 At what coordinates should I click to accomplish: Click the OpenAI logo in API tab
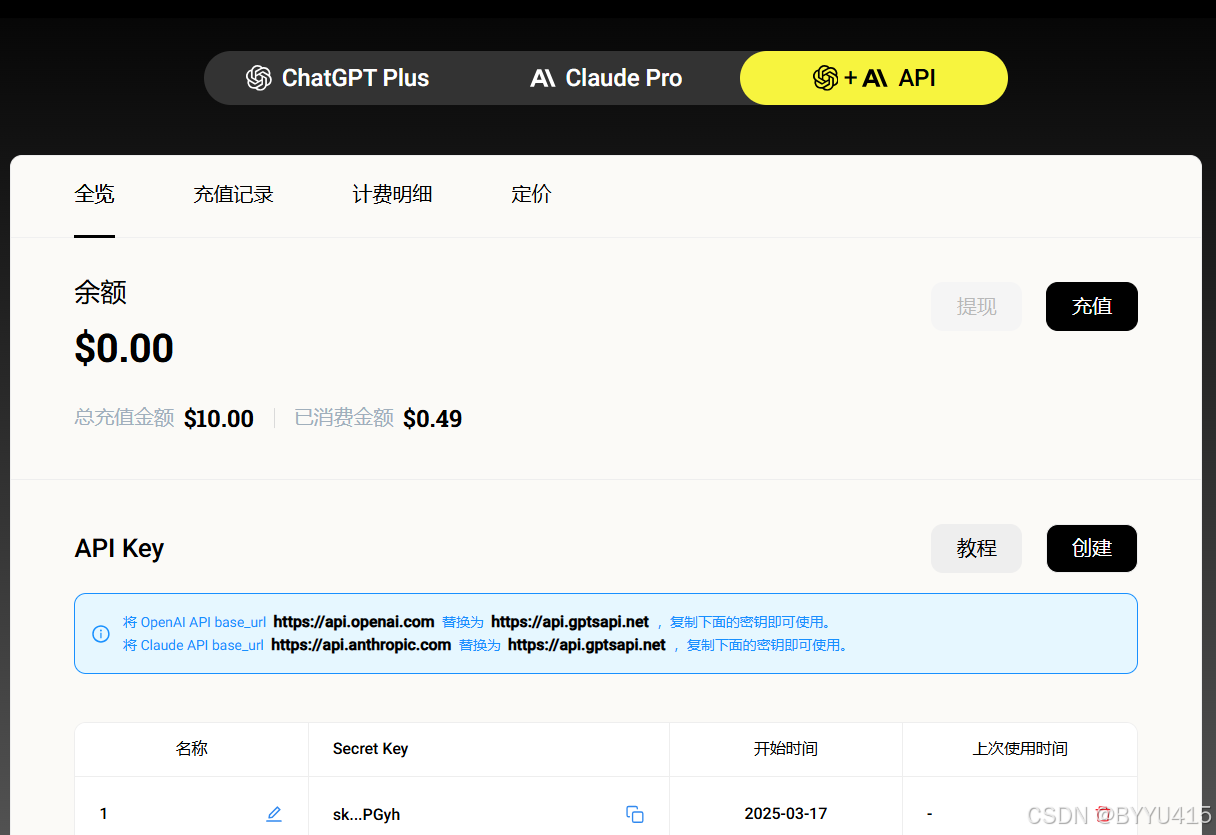point(826,78)
